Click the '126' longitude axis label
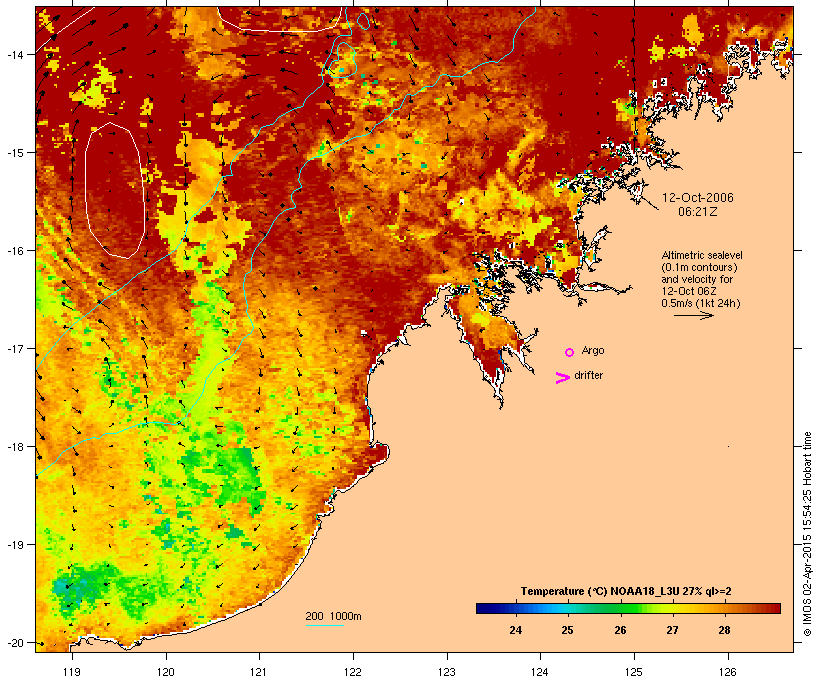Viewport: 820px width, 680px height. click(728, 672)
